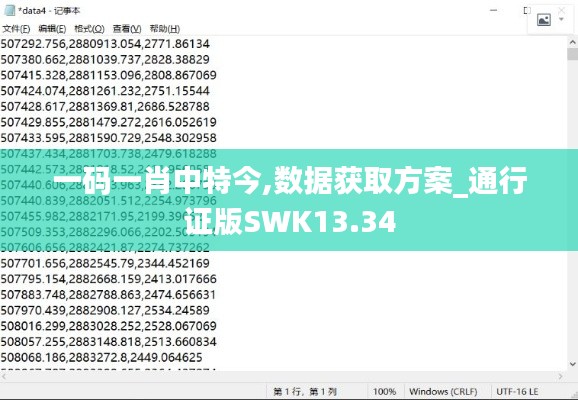
Task: Open the 帮助(H) menu
Action: coord(165,29)
